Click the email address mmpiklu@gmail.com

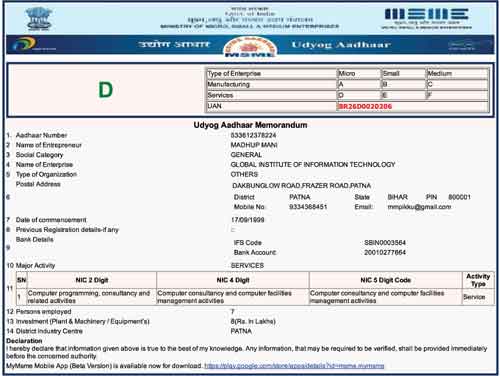419,207
